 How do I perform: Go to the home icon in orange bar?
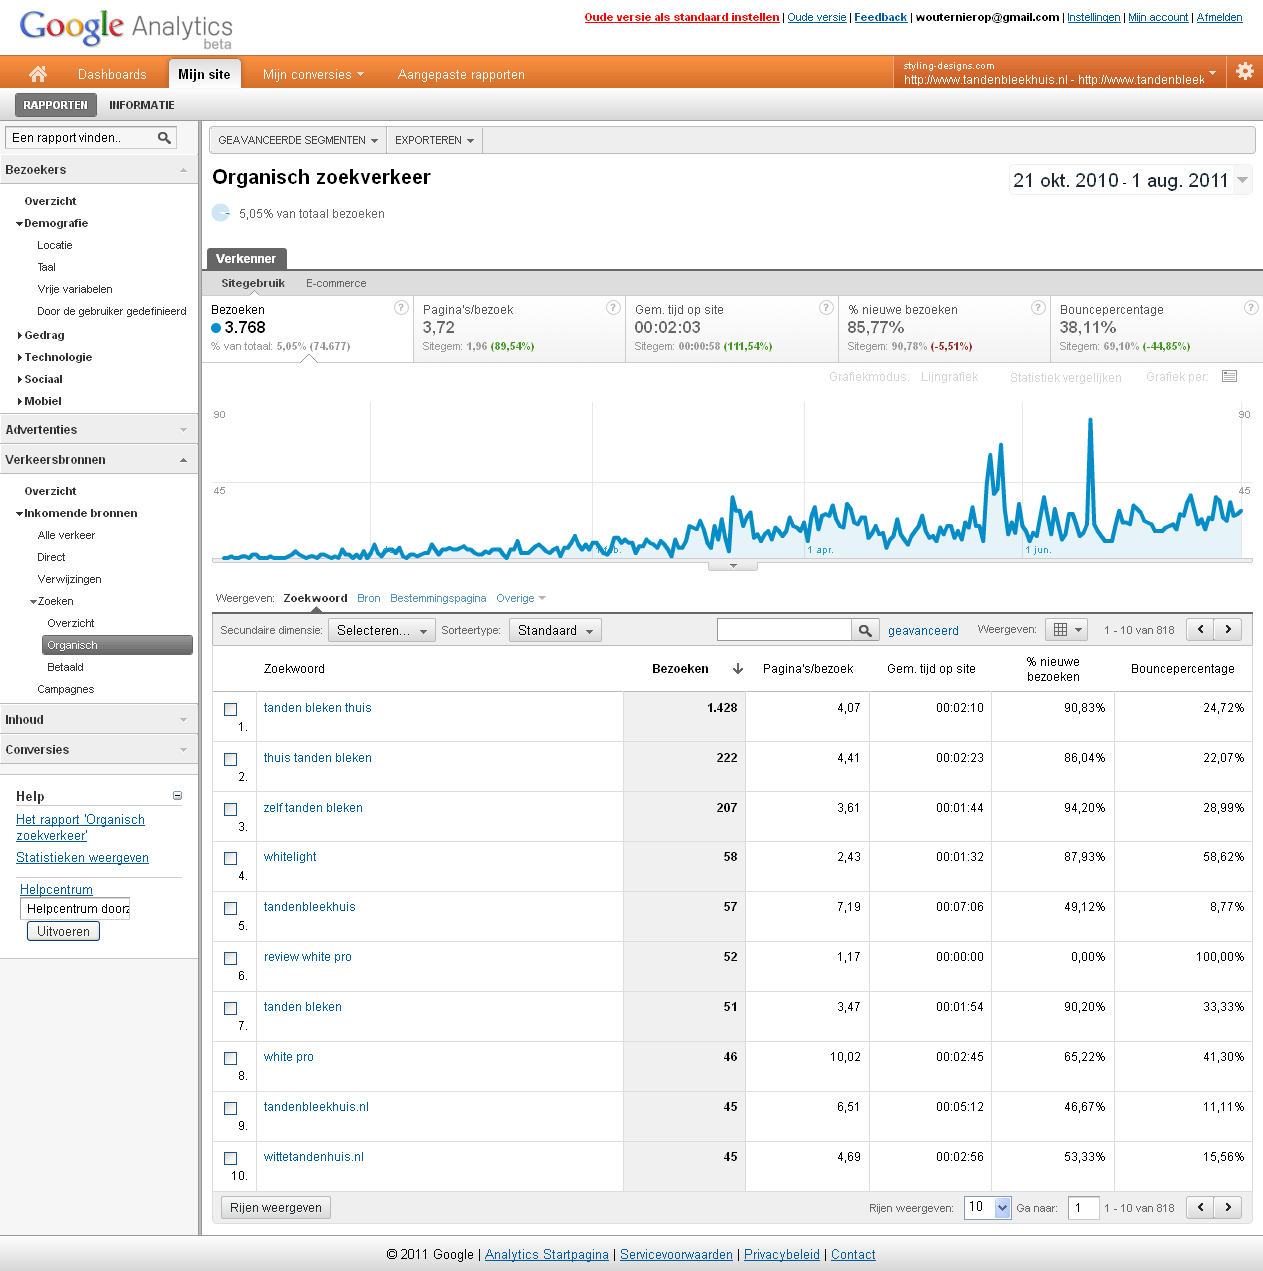38,73
